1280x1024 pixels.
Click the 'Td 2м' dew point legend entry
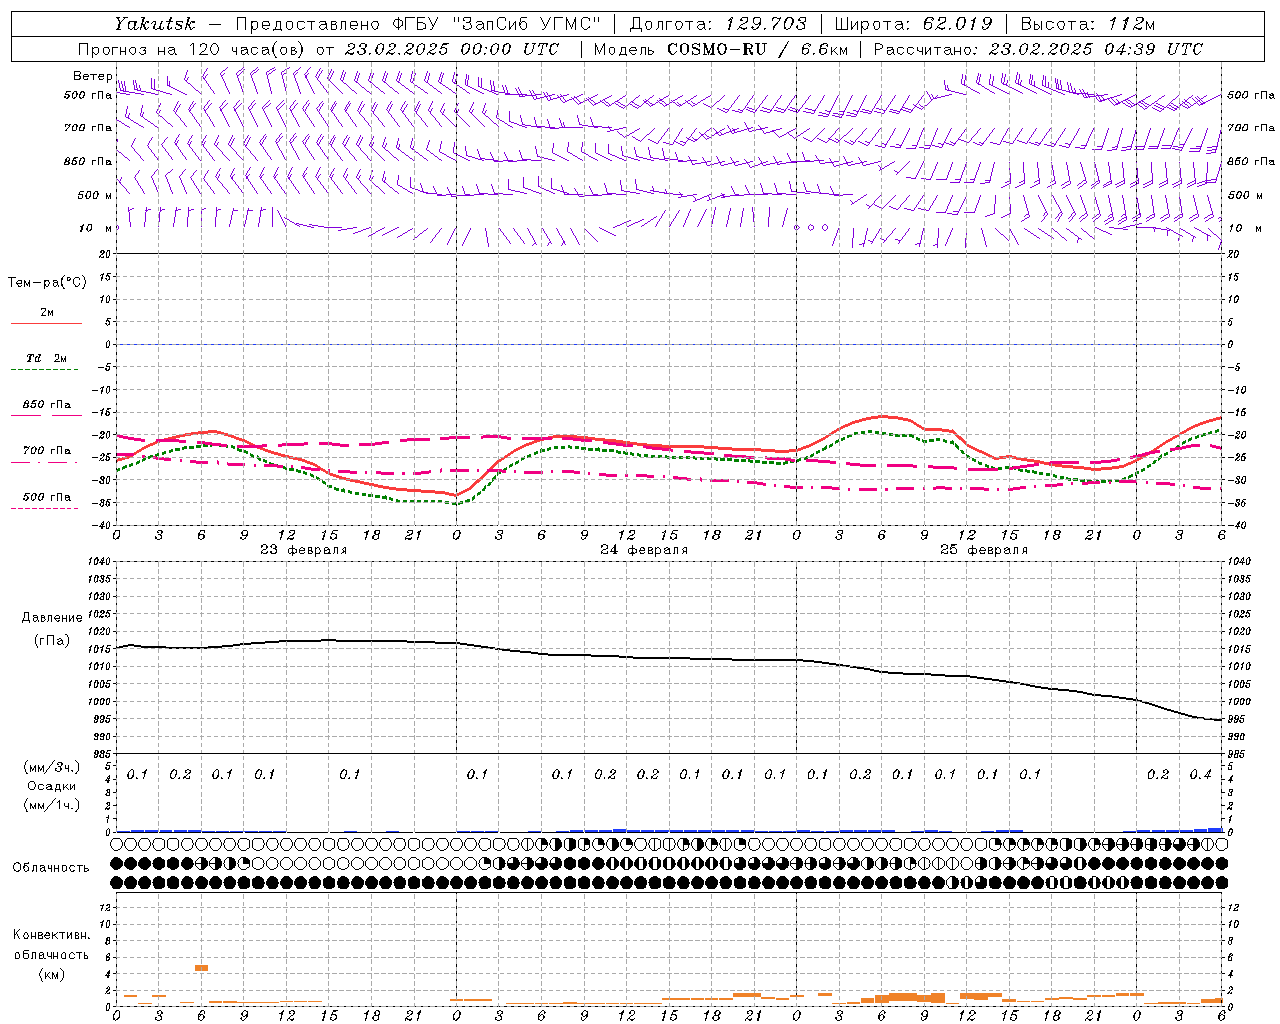(x=47, y=358)
